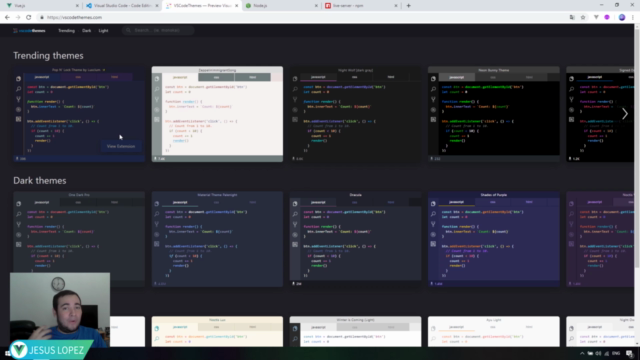This screenshot has width=640, height=360.
Task: Open the Neon Bunny Theme title
Action: pyautogui.click(x=493, y=70)
